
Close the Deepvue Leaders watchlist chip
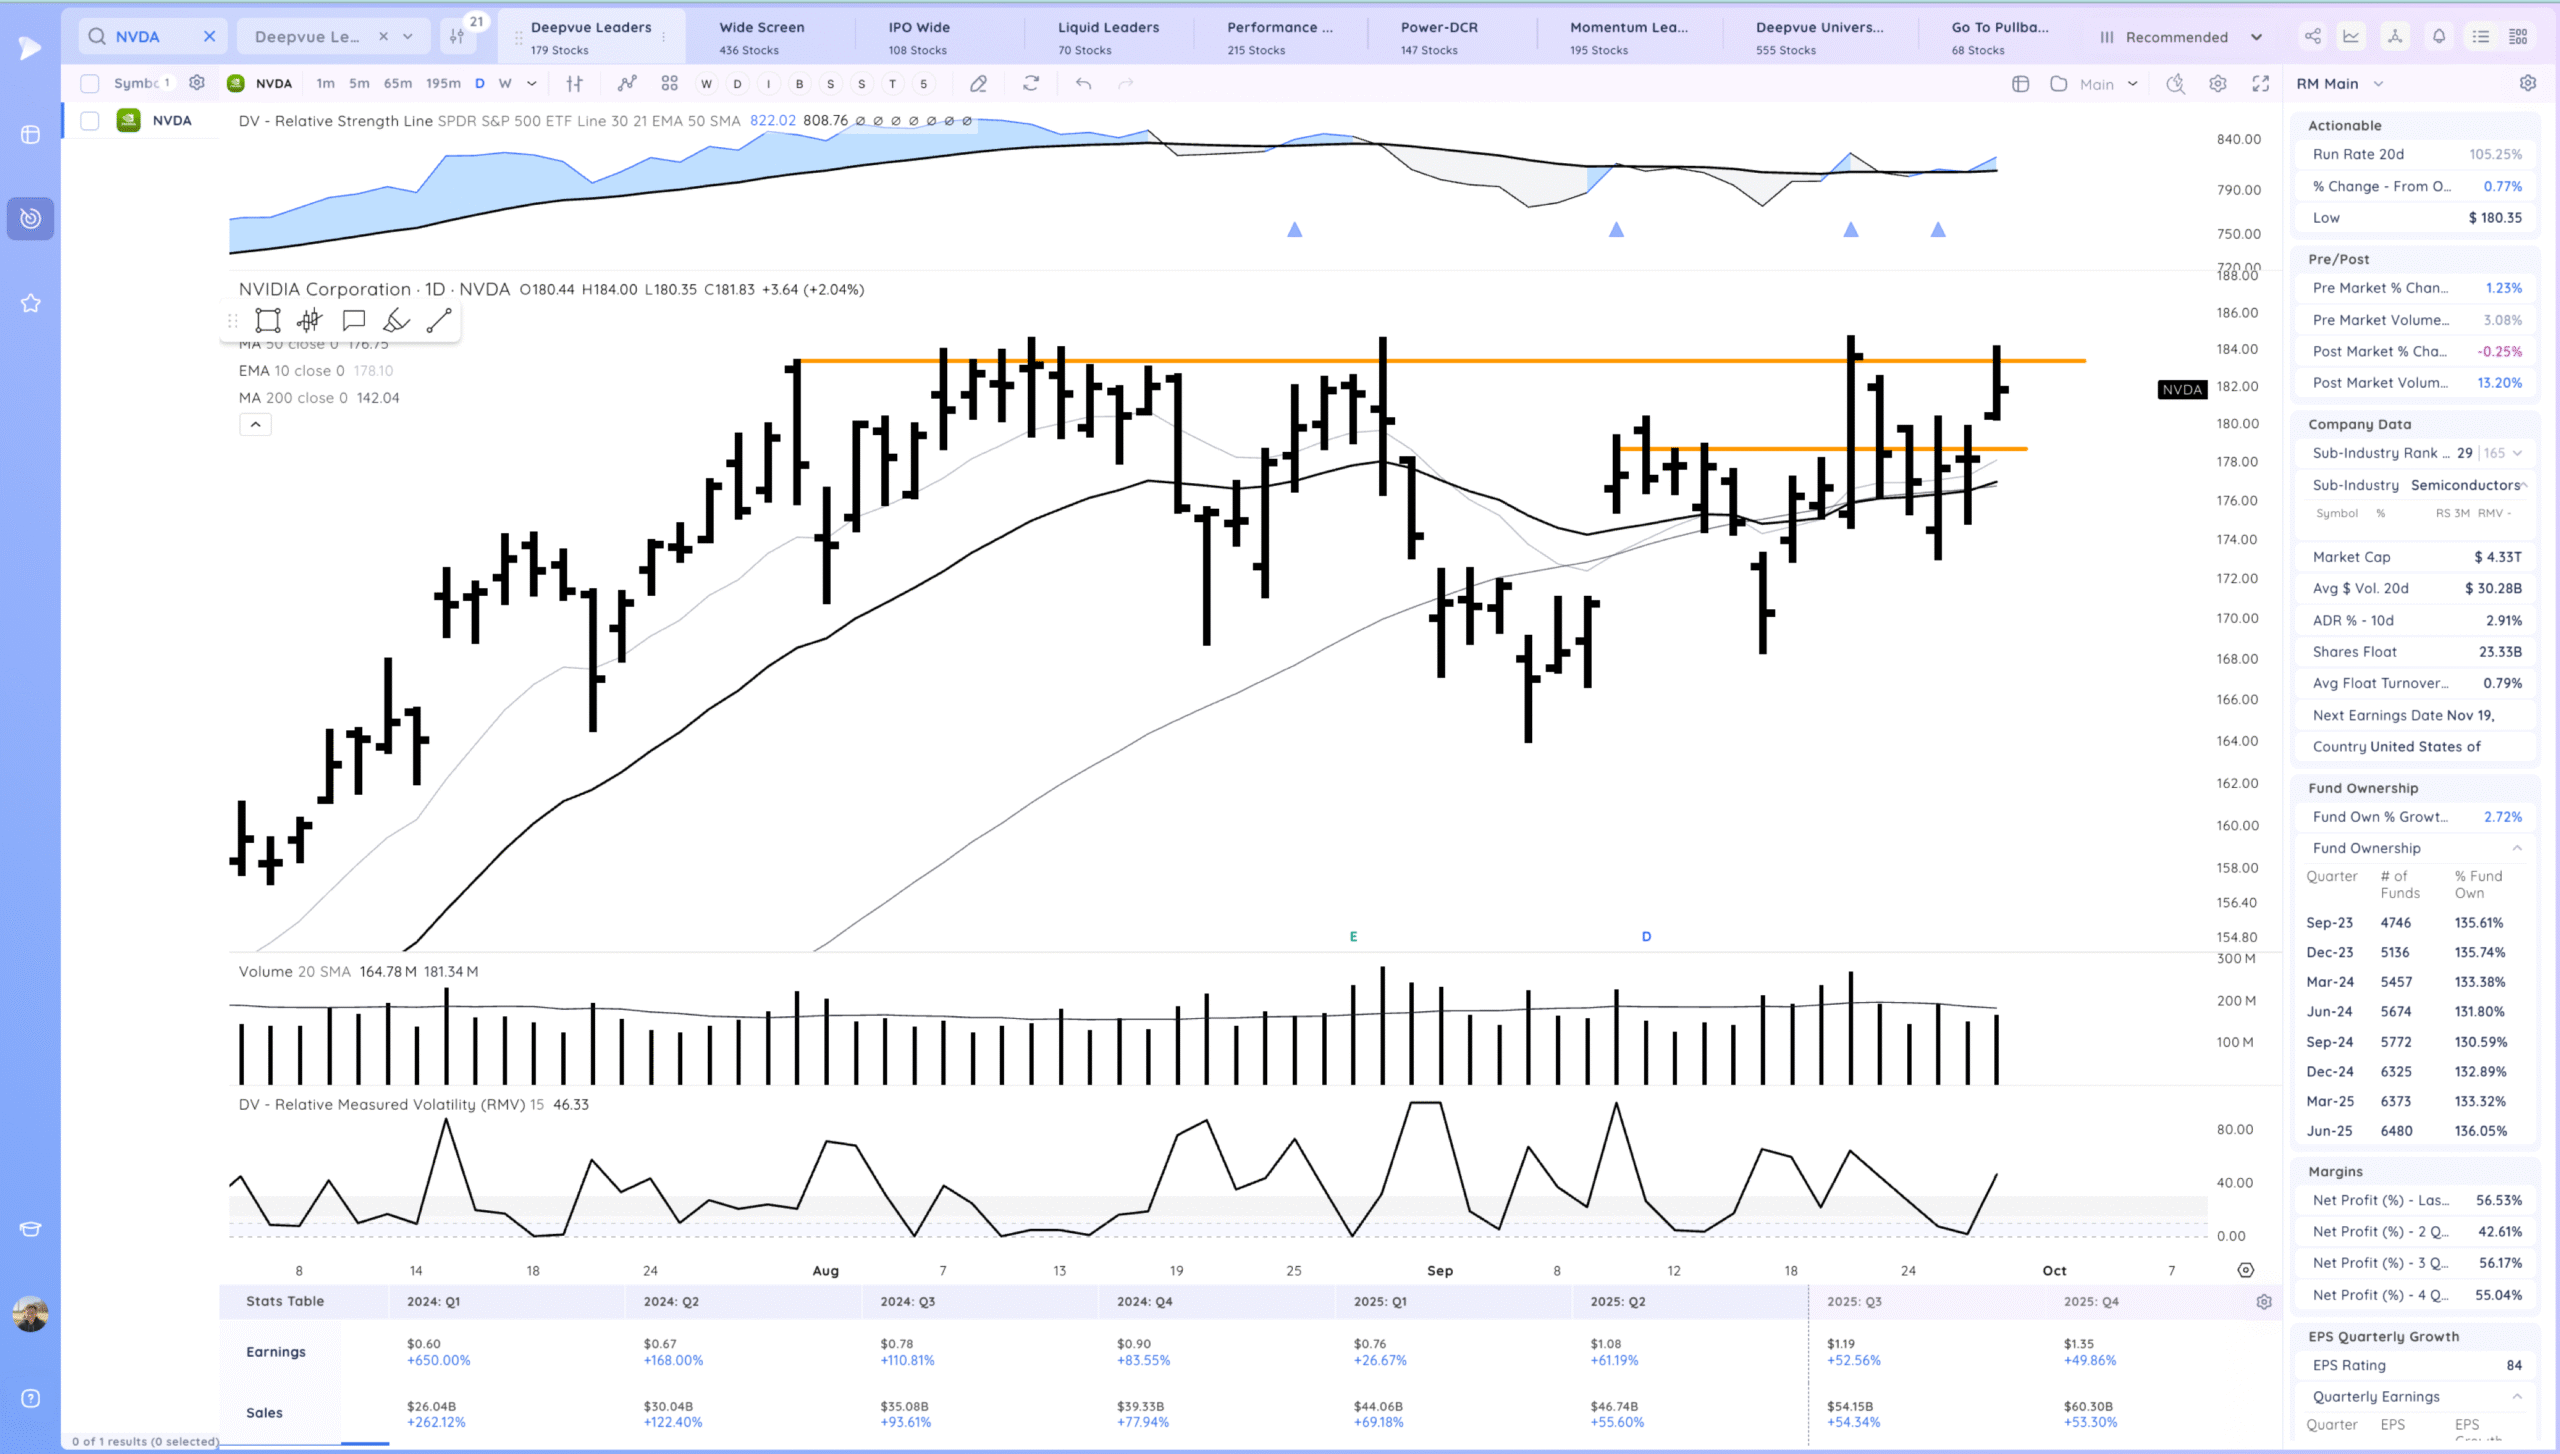point(383,36)
